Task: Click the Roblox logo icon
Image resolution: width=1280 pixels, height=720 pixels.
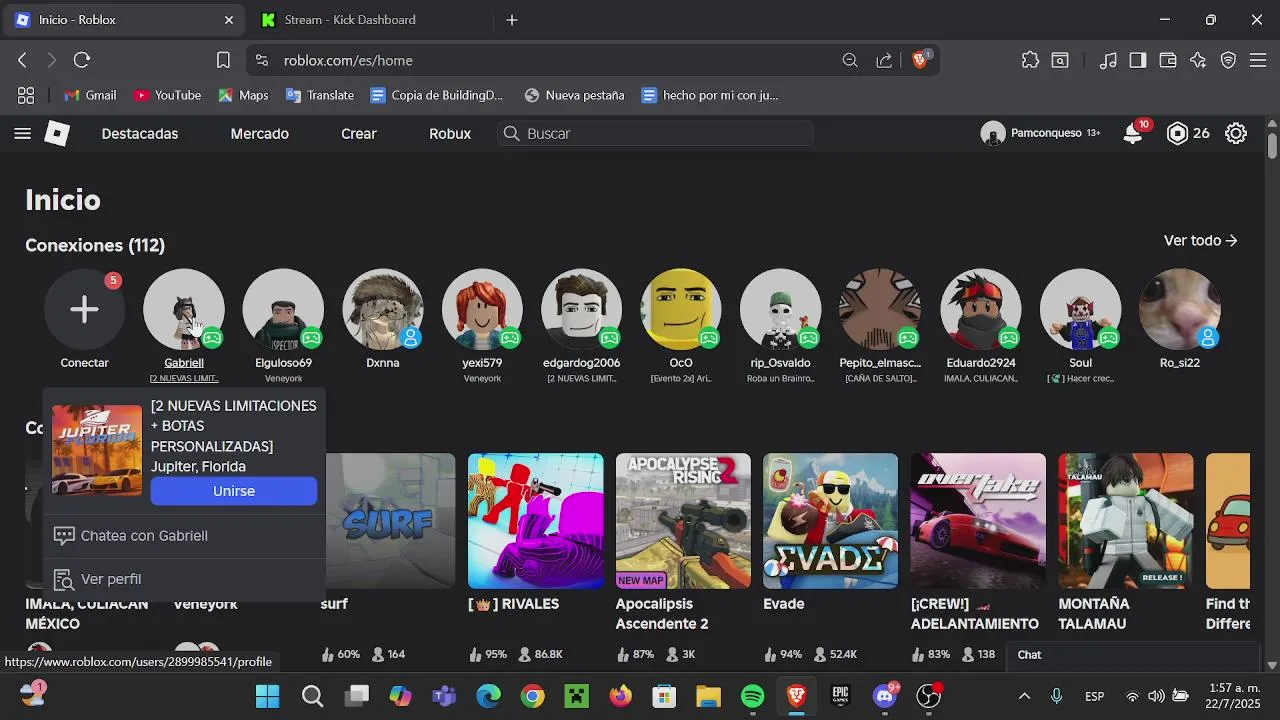Action: 57,133
